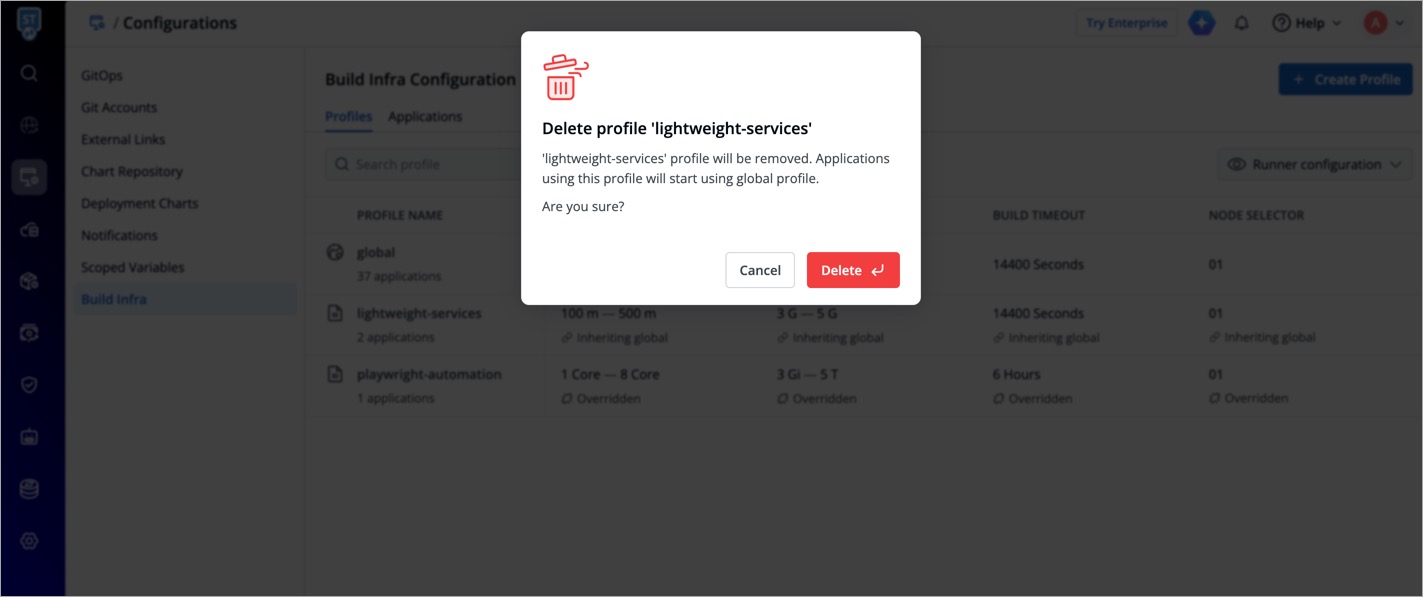Click the globe icon beside global profile
This screenshot has height=597, width=1423.
coord(335,253)
